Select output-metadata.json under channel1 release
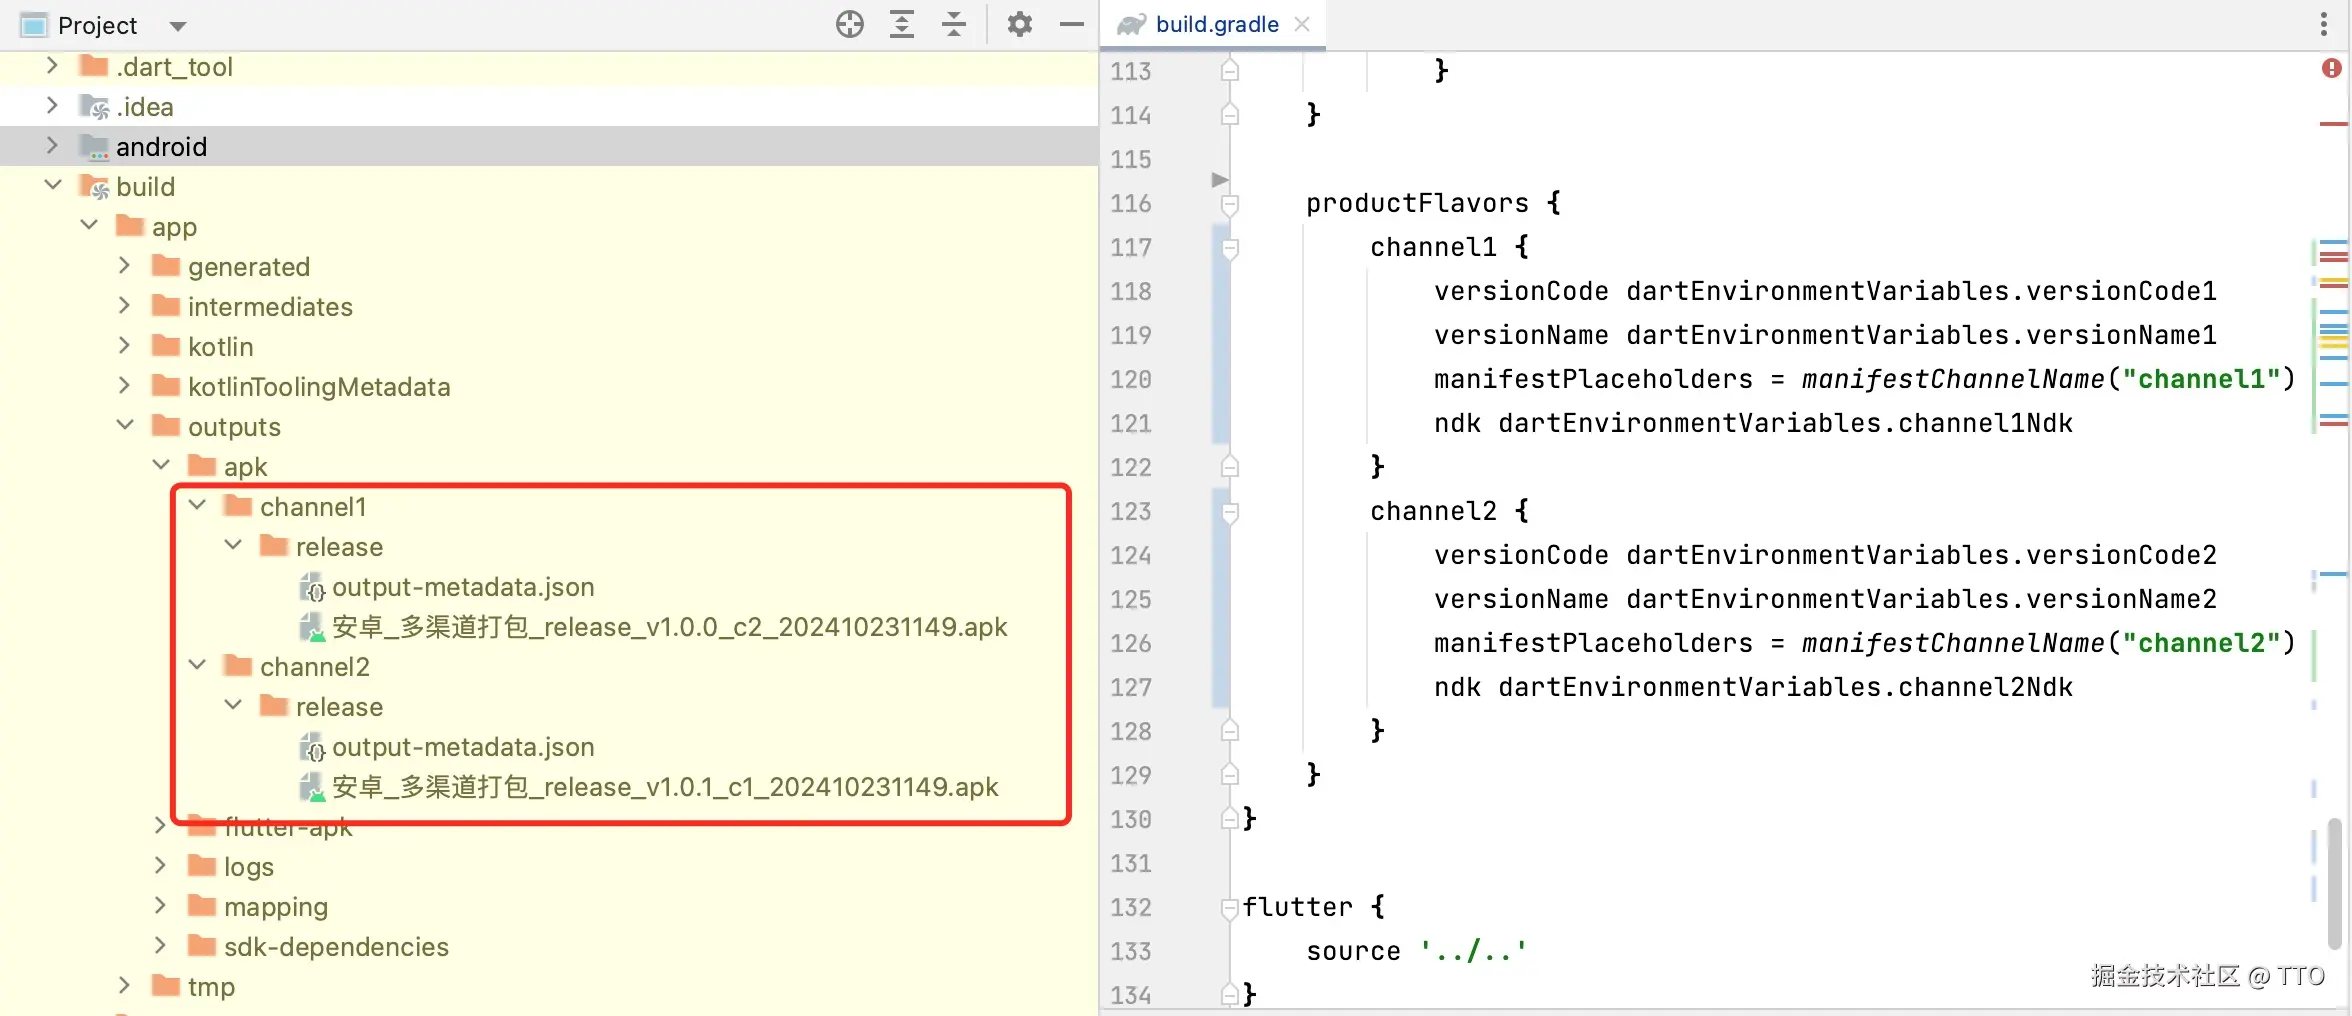The width and height of the screenshot is (2352, 1016). coord(463,587)
